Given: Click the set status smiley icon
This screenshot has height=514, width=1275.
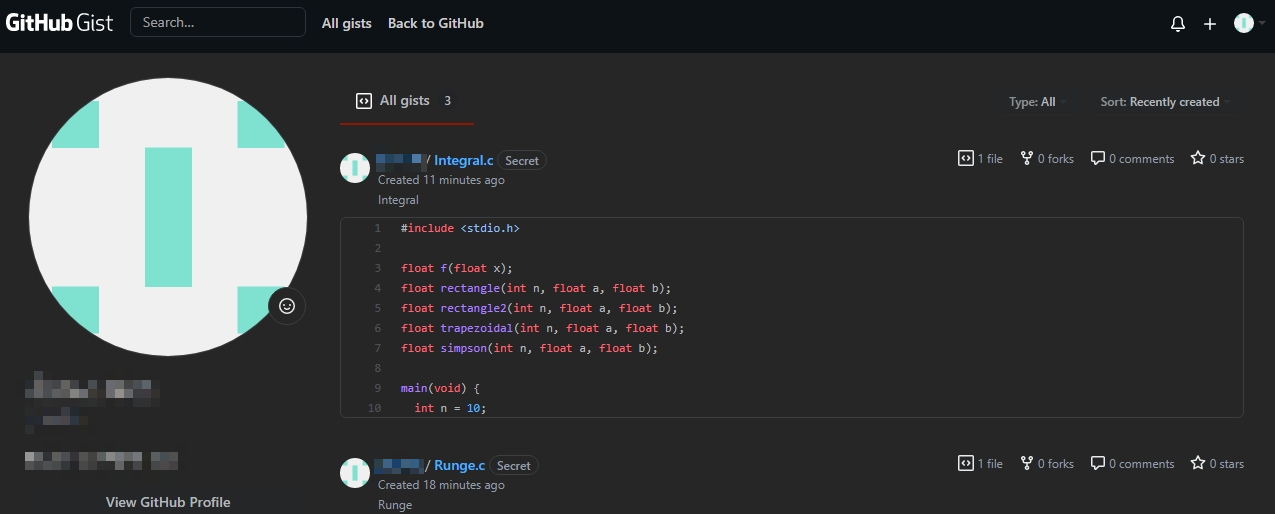Looking at the screenshot, I should tap(287, 306).
